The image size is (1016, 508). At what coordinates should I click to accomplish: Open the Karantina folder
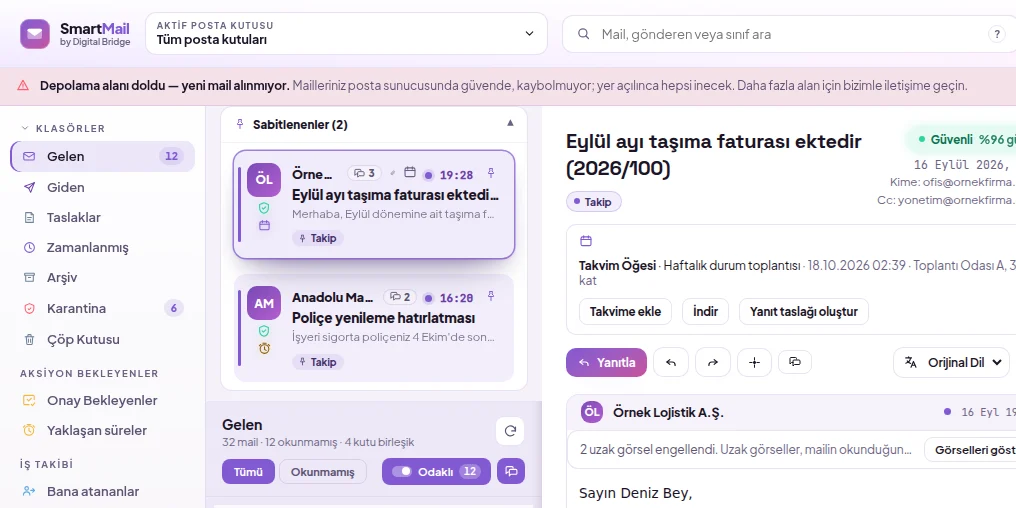tap(102, 308)
